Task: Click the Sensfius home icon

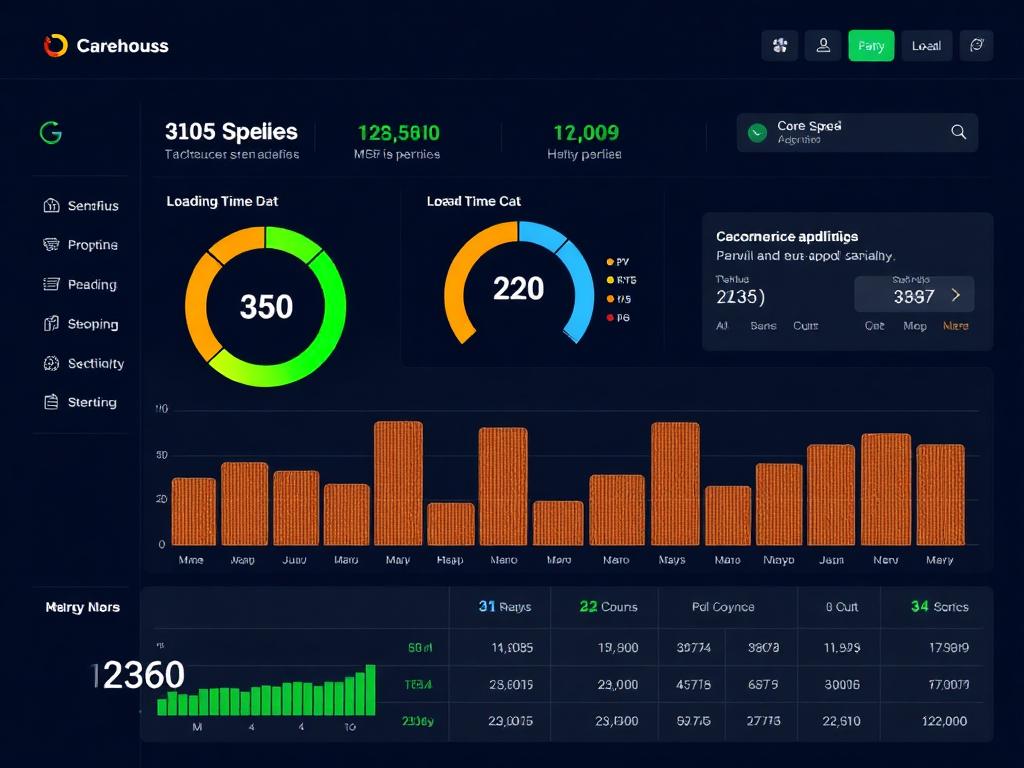Action: (52, 206)
